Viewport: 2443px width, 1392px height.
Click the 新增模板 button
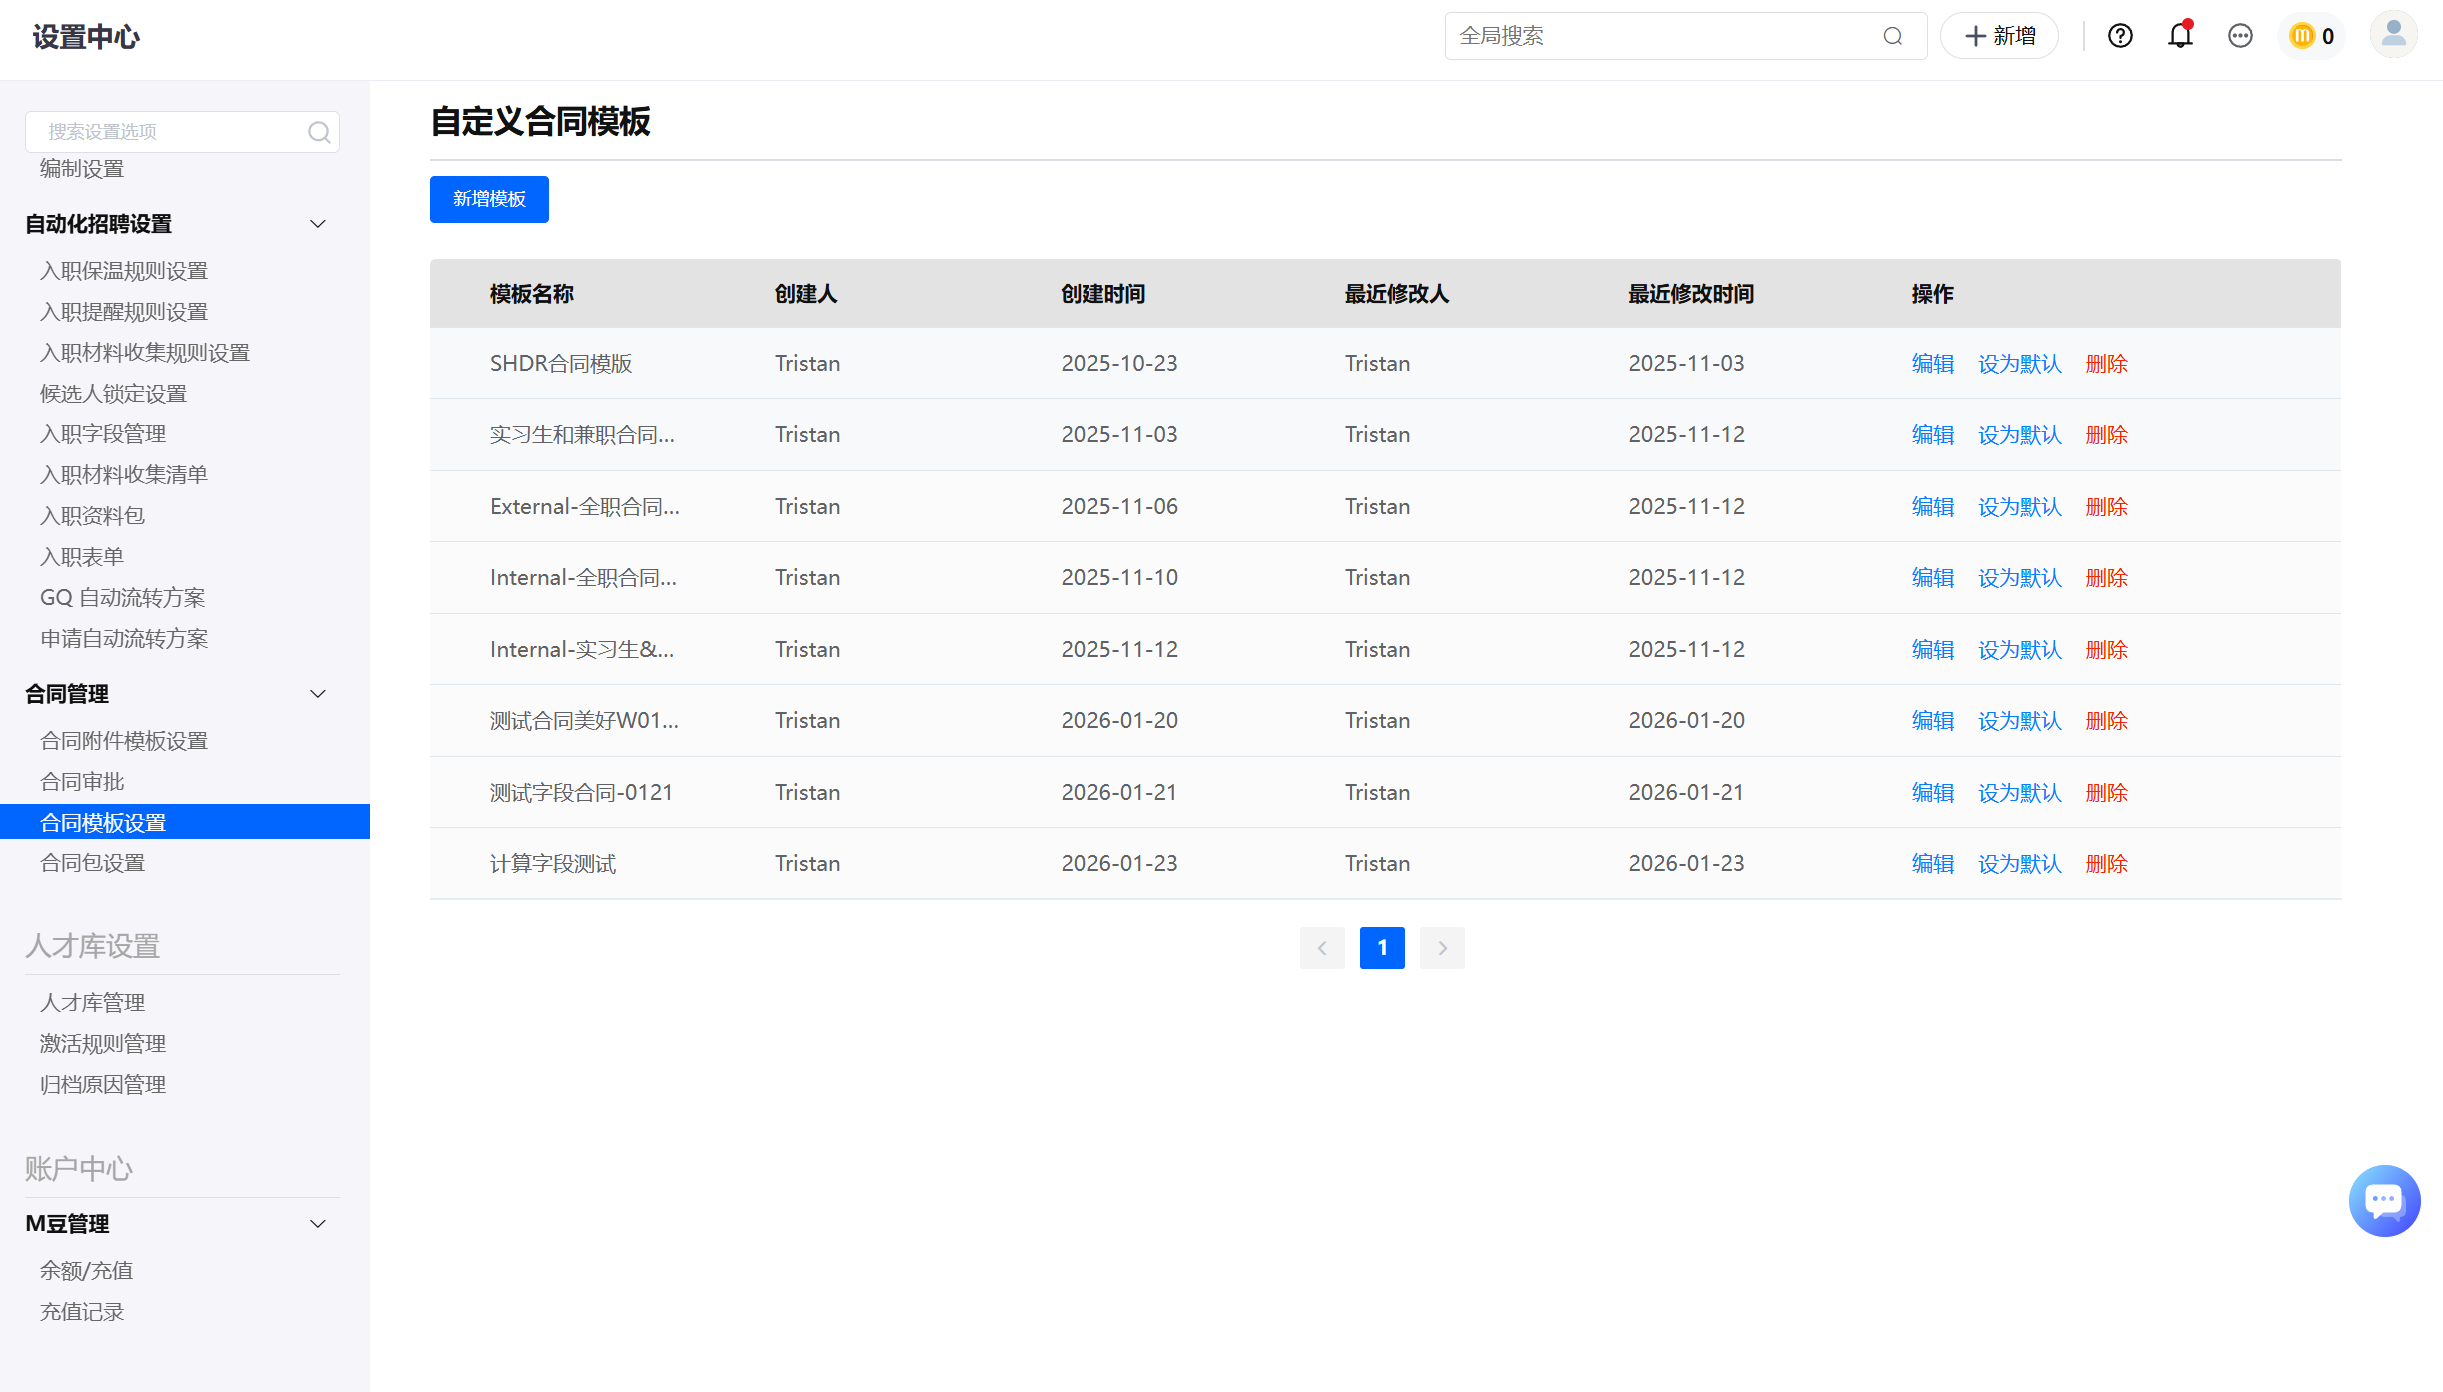pyautogui.click(x=489, y=199)
